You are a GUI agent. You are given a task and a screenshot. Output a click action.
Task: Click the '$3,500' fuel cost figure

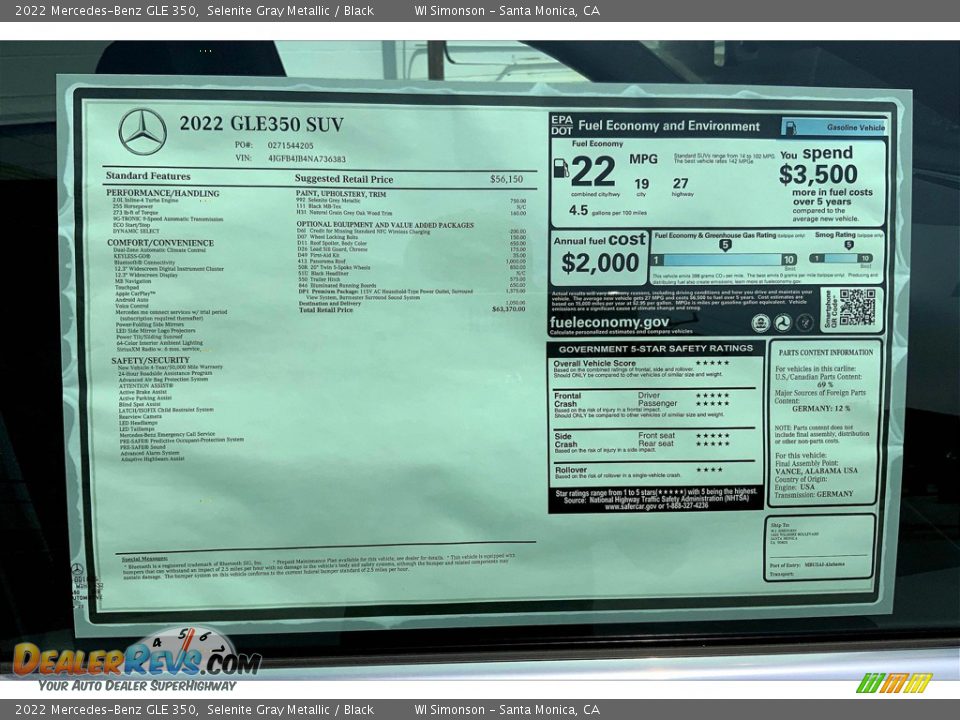[818, 174]
